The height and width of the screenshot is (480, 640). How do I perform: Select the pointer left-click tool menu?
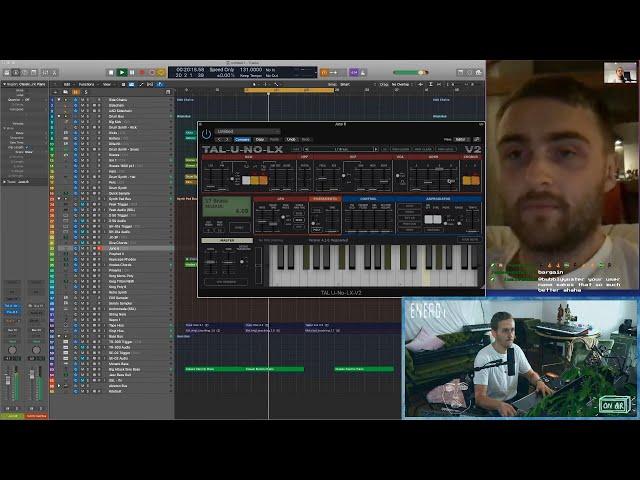tap(255, 84)
